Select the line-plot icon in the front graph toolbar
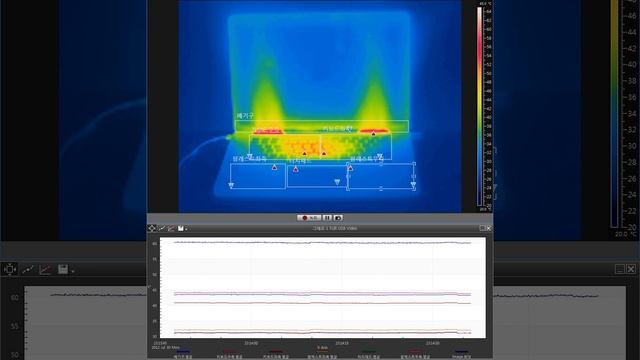 point(162,228)
